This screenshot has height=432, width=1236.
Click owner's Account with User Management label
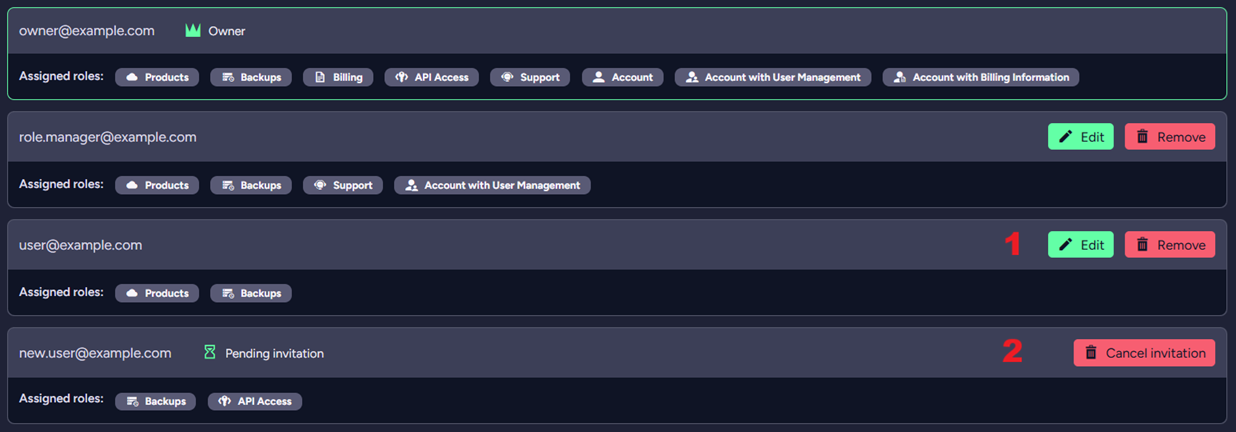click(x=783, y=77)
